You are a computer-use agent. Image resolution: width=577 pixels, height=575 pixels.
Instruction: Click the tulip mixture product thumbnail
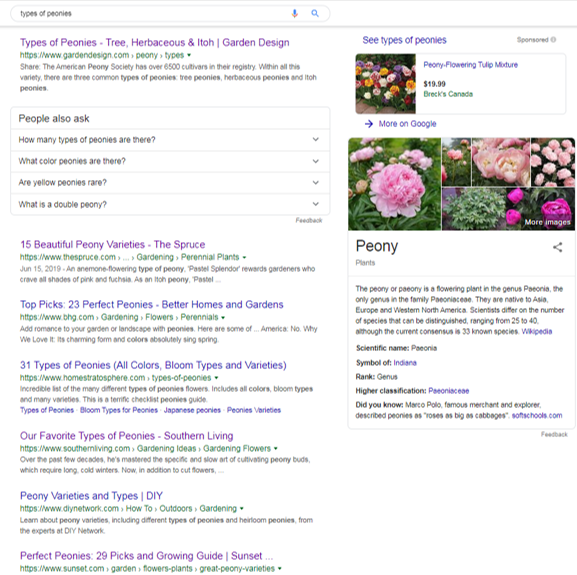pyautogui.click(x=386, y=84)
